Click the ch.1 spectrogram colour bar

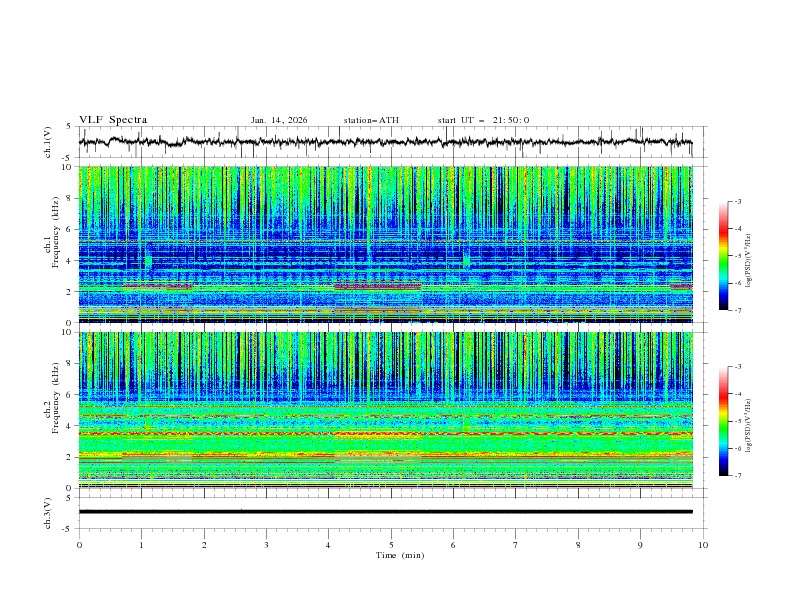pyautogui.click(x=723, y=256)
